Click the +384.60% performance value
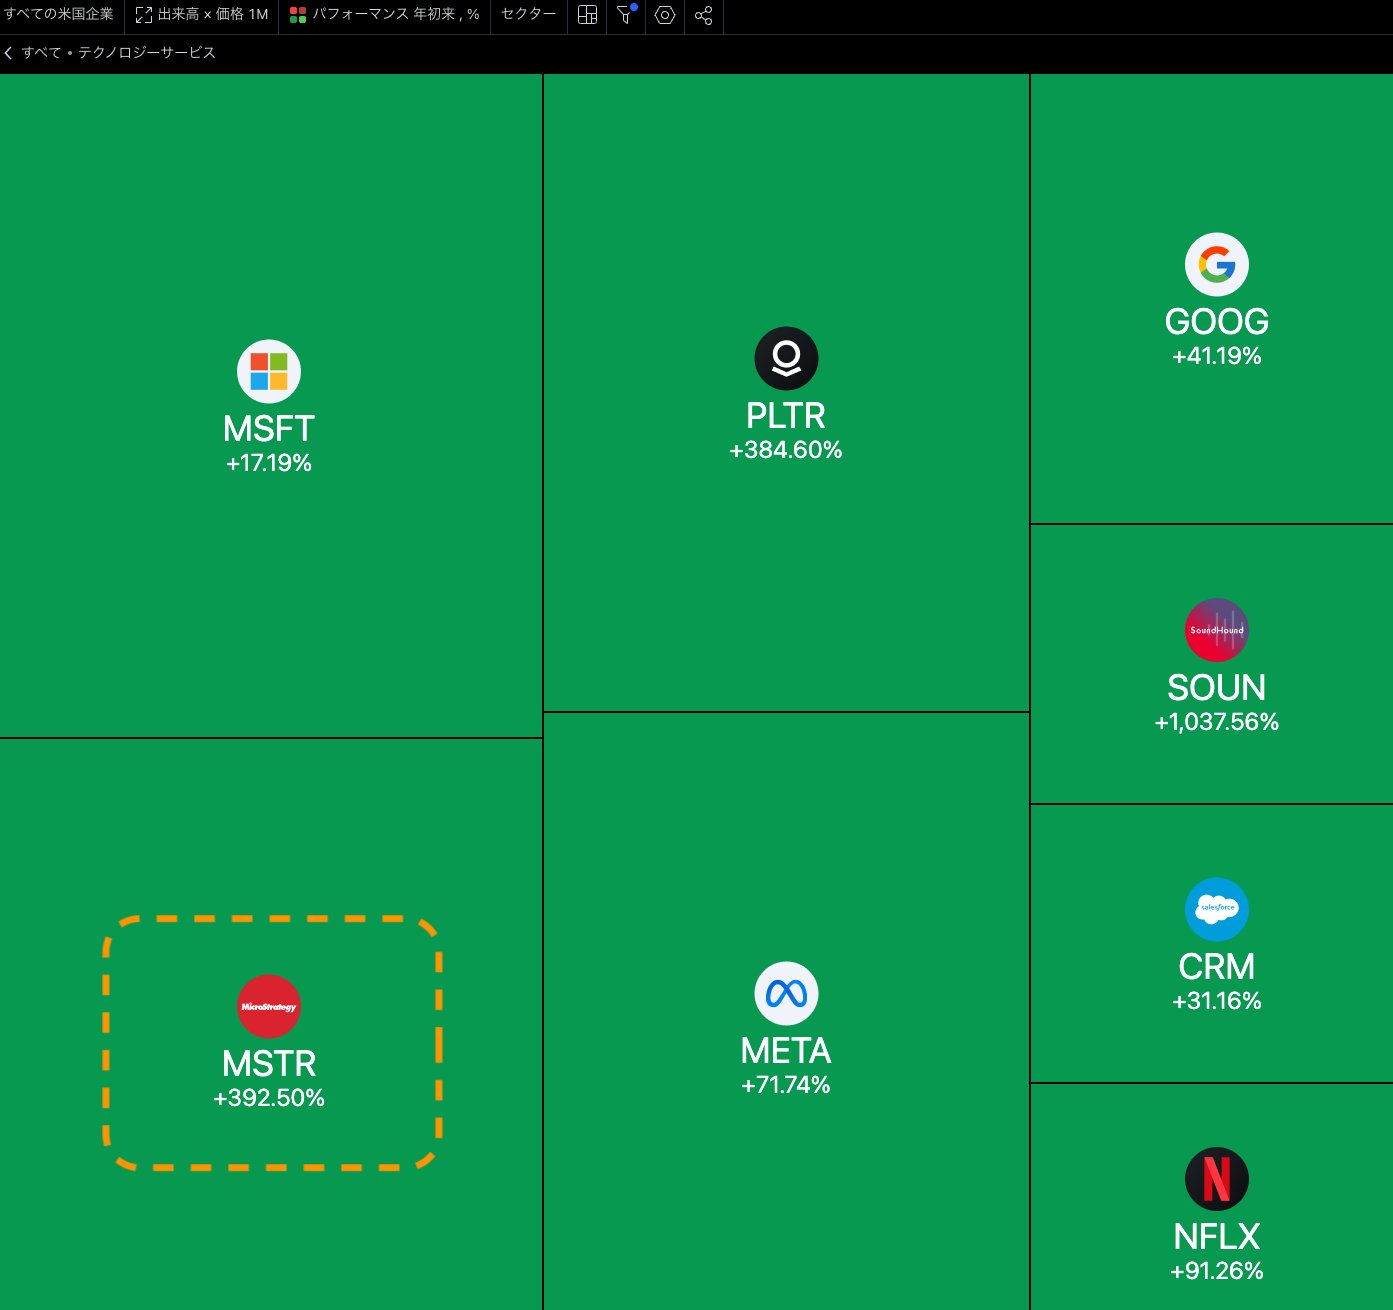1393x1310 pixels. (786, 450)
